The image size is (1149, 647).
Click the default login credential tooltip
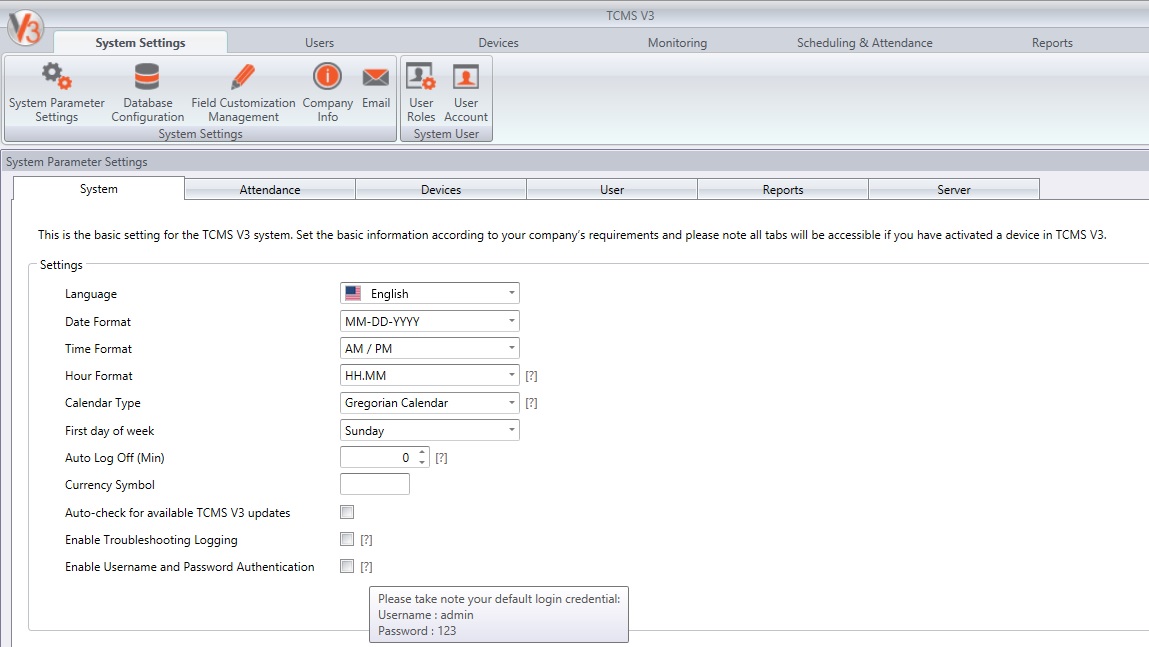click(x=499, y=614)
